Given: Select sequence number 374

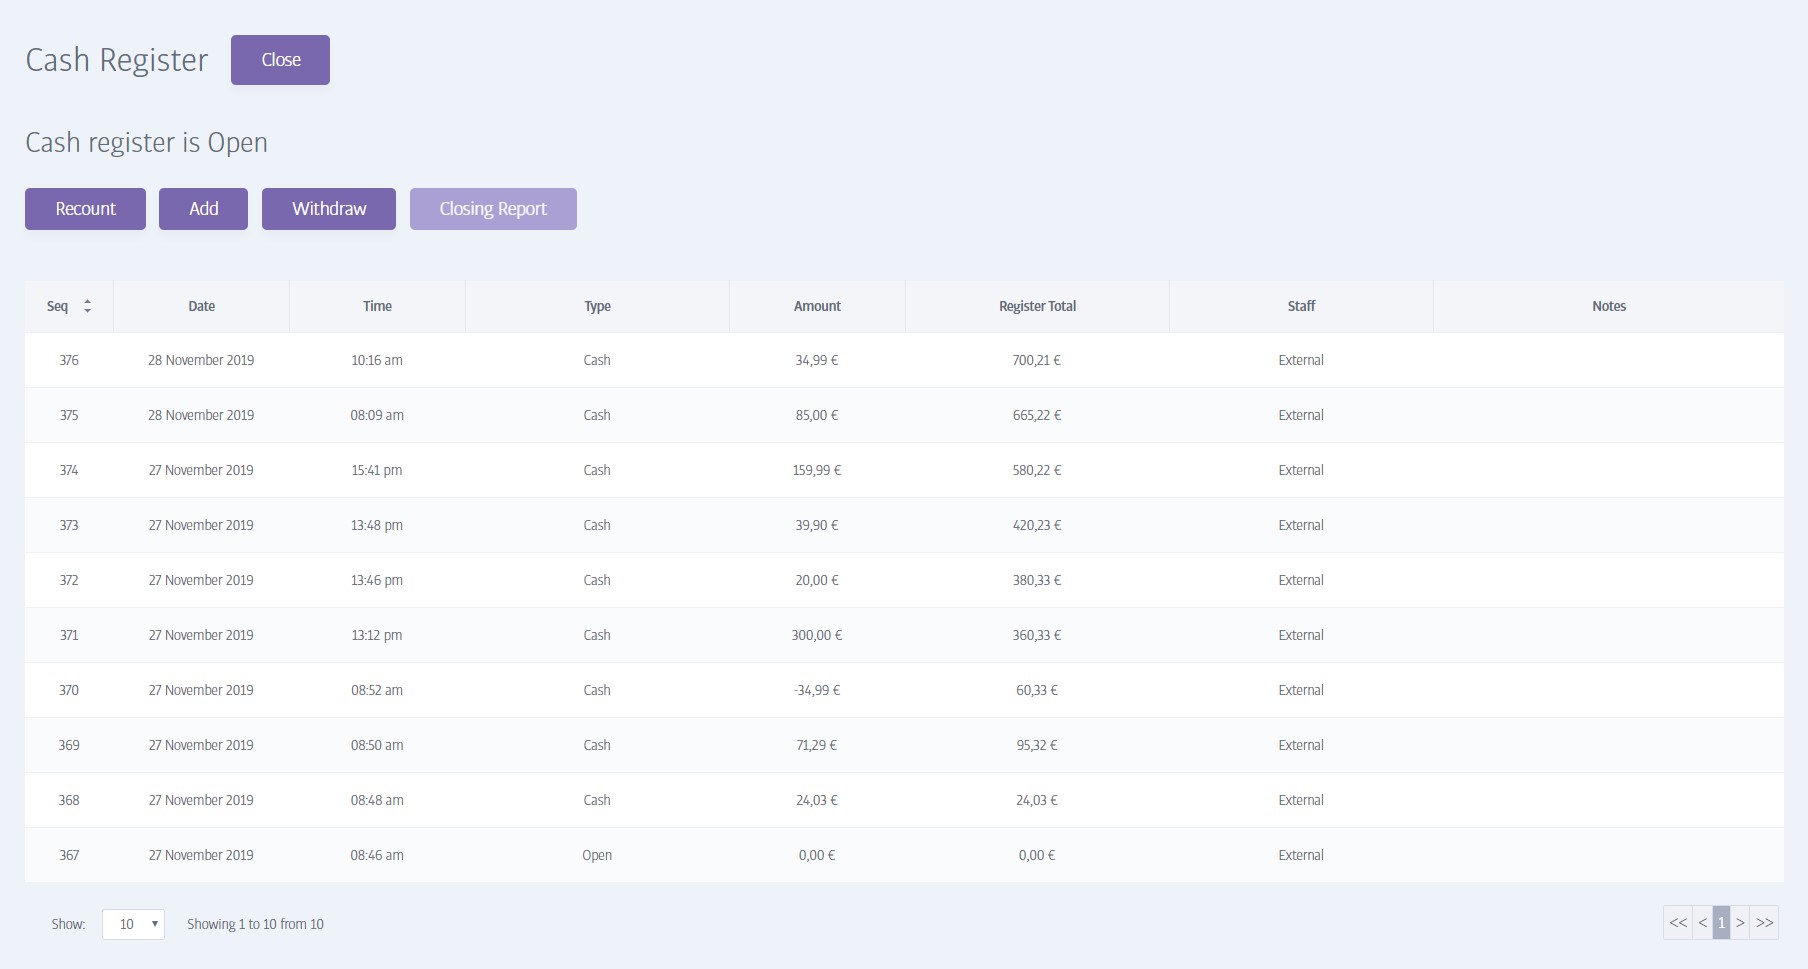Looking at the screenshot, I should [69, 470].
